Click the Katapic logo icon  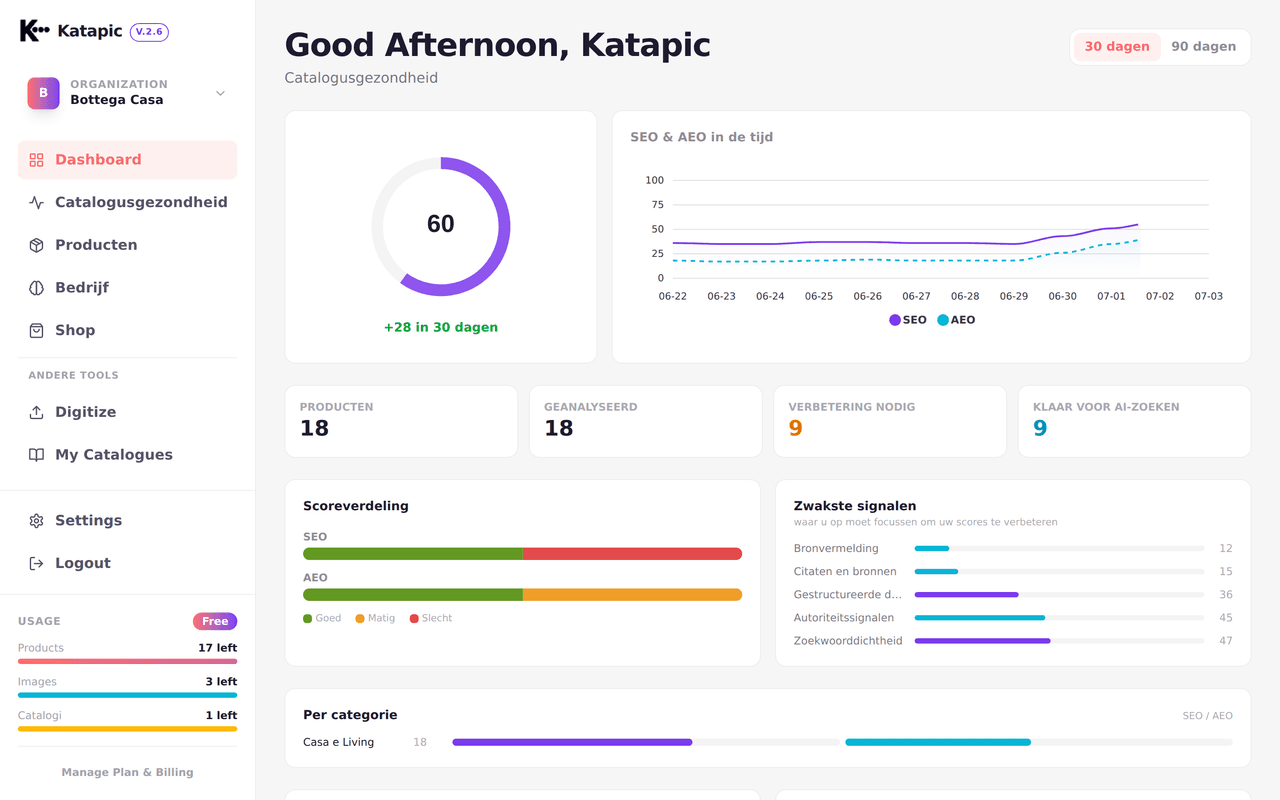point(34,31)
